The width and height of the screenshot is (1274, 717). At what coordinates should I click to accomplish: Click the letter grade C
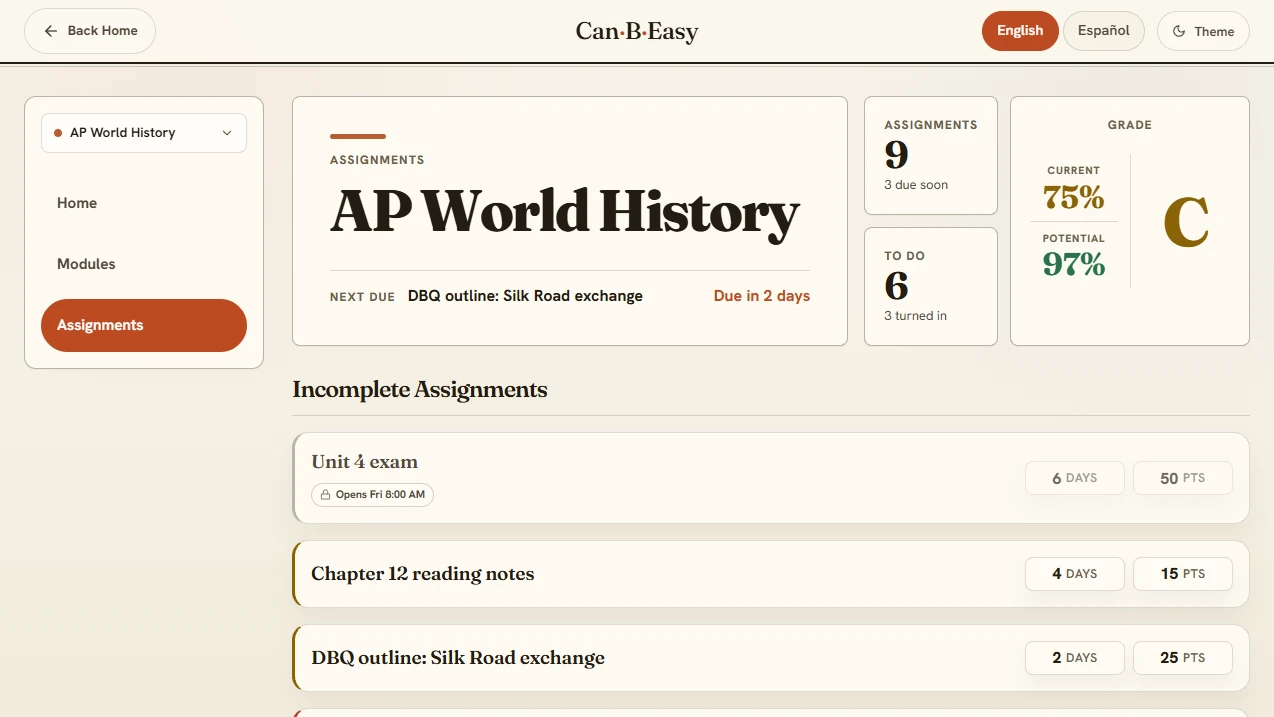pyautogui.click(x=1187, y=222)
